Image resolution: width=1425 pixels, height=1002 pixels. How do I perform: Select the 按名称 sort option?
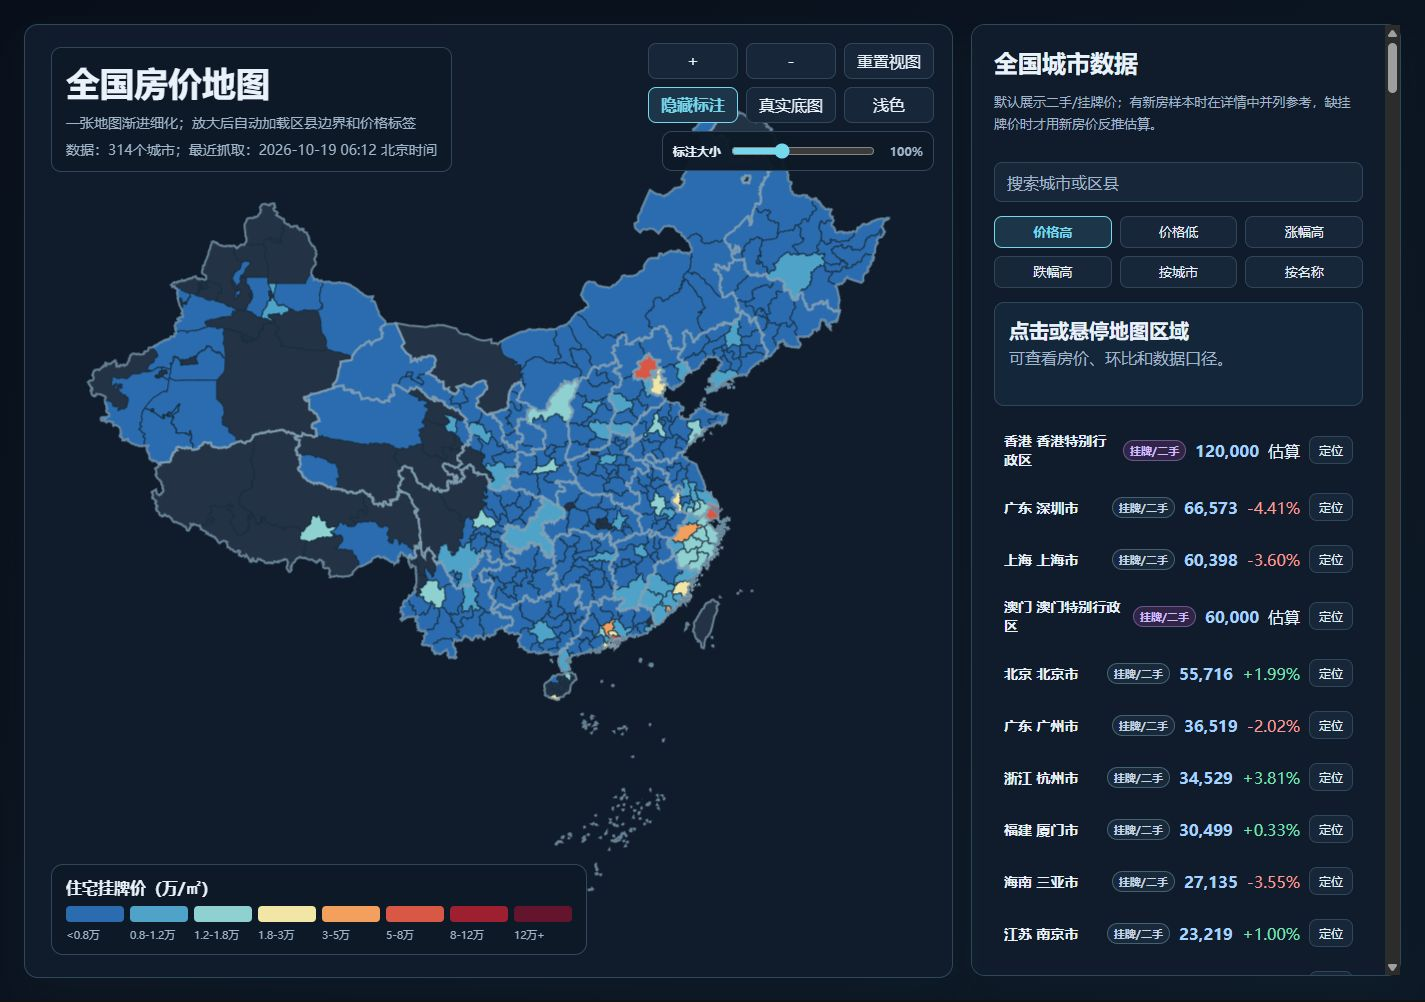[x=1304, y=272]
